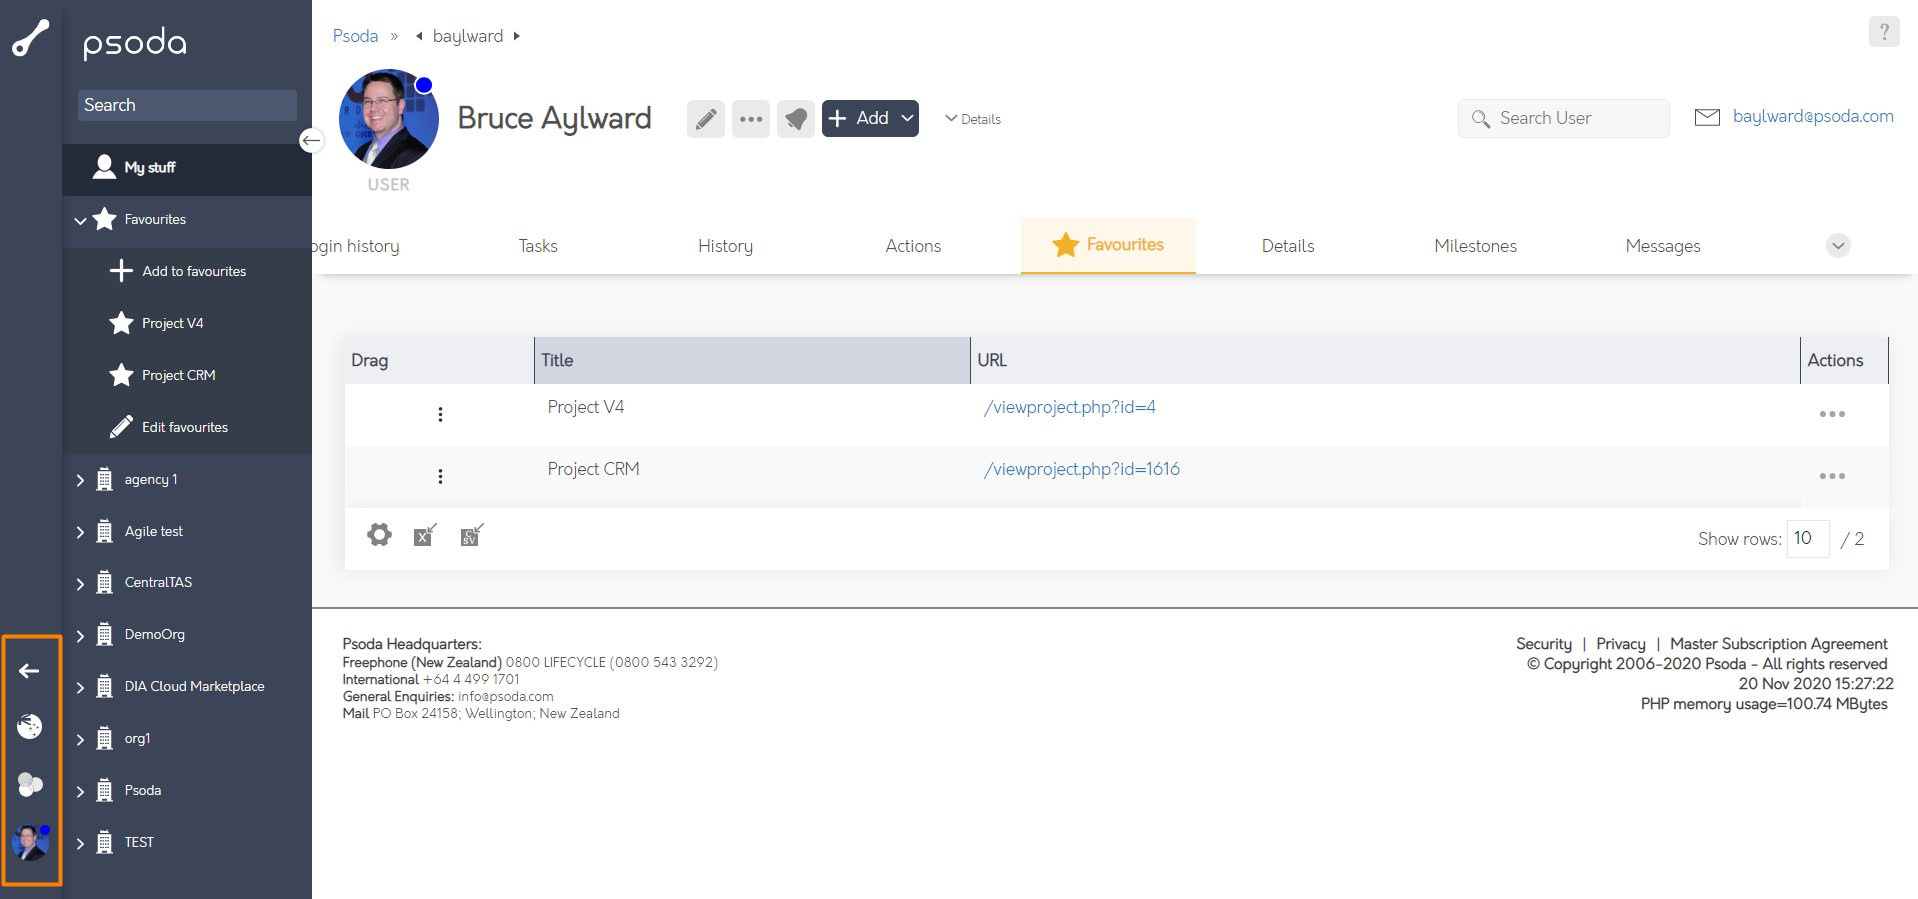Expand the DemoOrg organisation tree node
The height and width of the screenshot is (899, 1918).
coord(81,636)
